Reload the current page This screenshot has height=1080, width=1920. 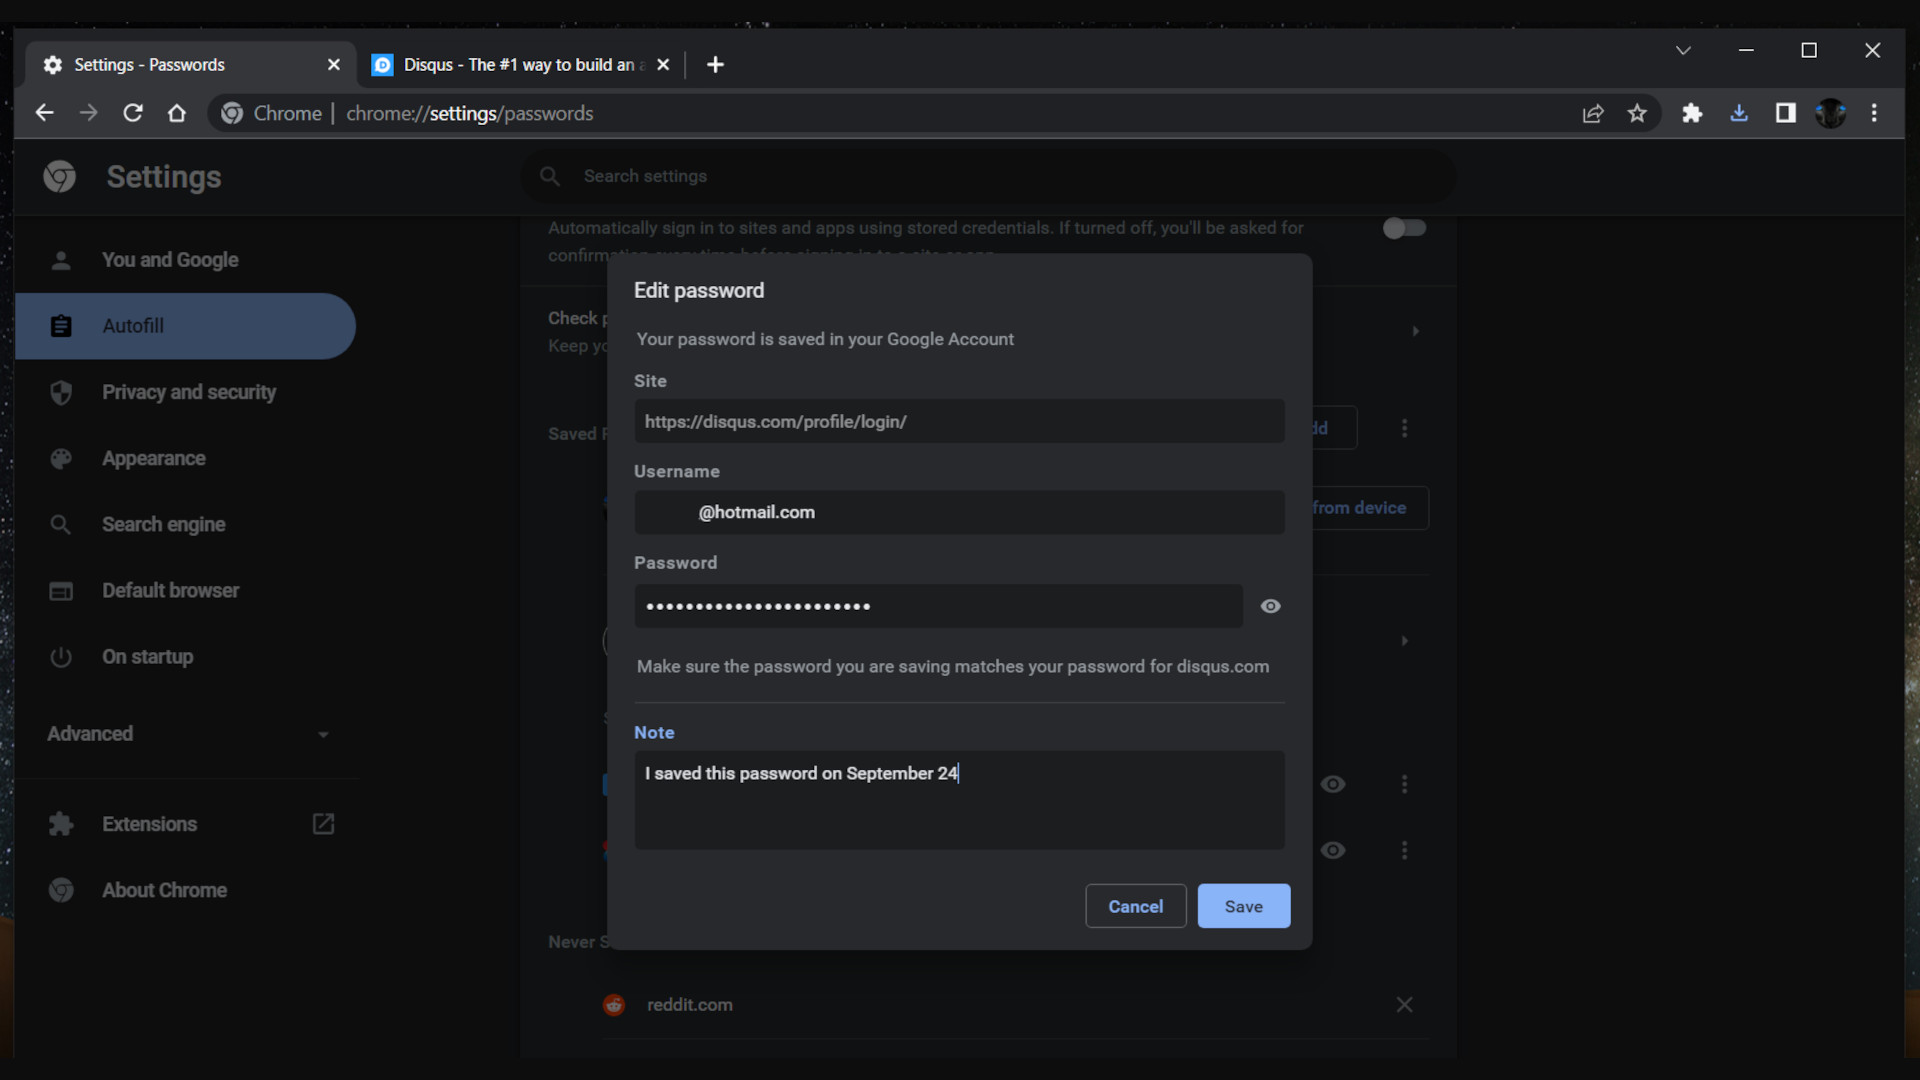point(132,113)
